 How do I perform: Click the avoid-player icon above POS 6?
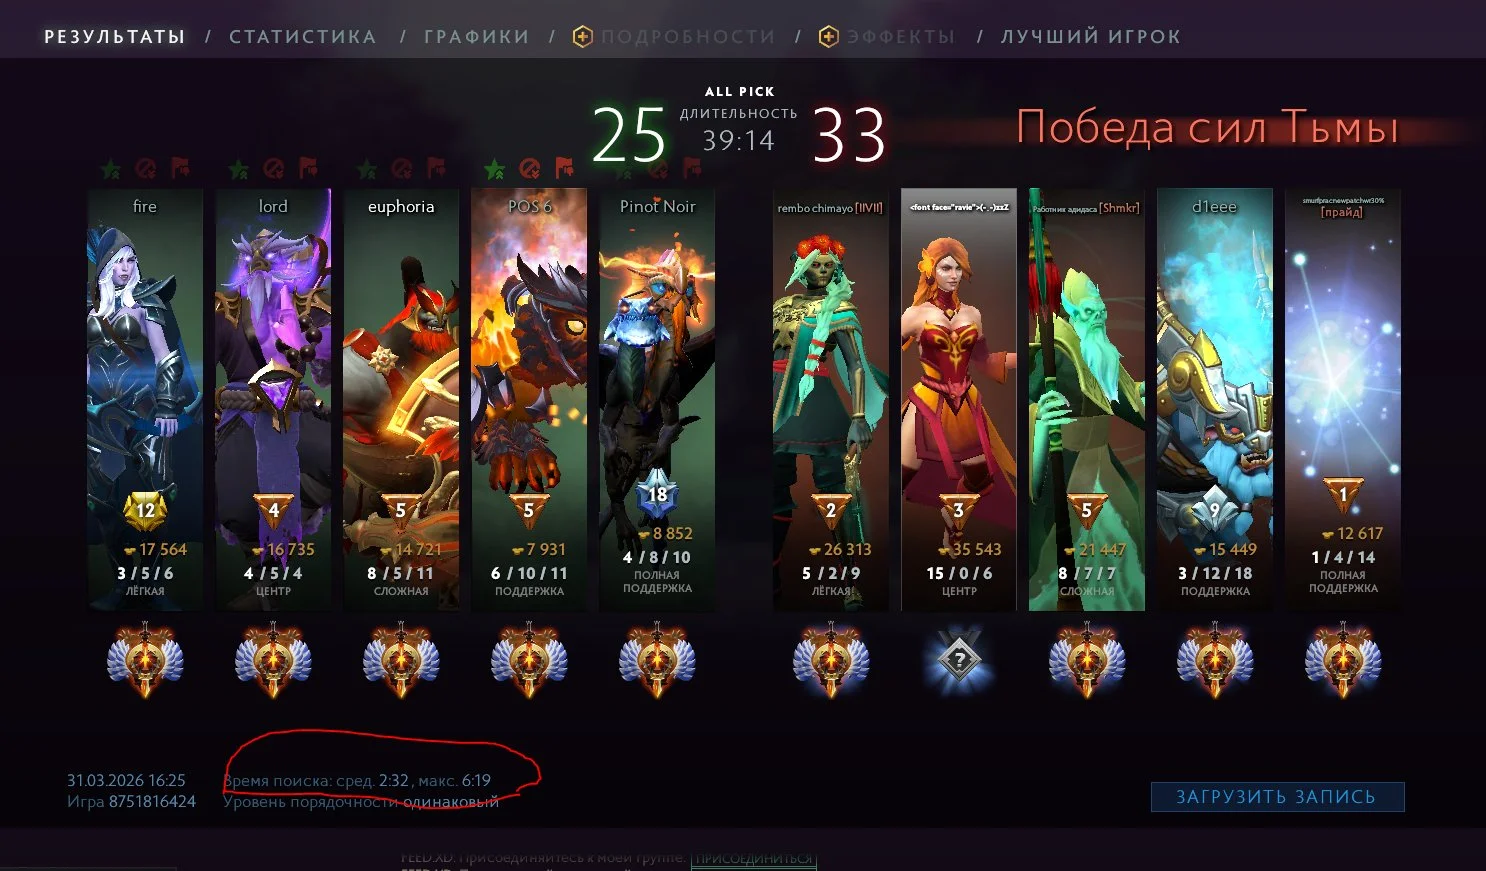[530, 168]
